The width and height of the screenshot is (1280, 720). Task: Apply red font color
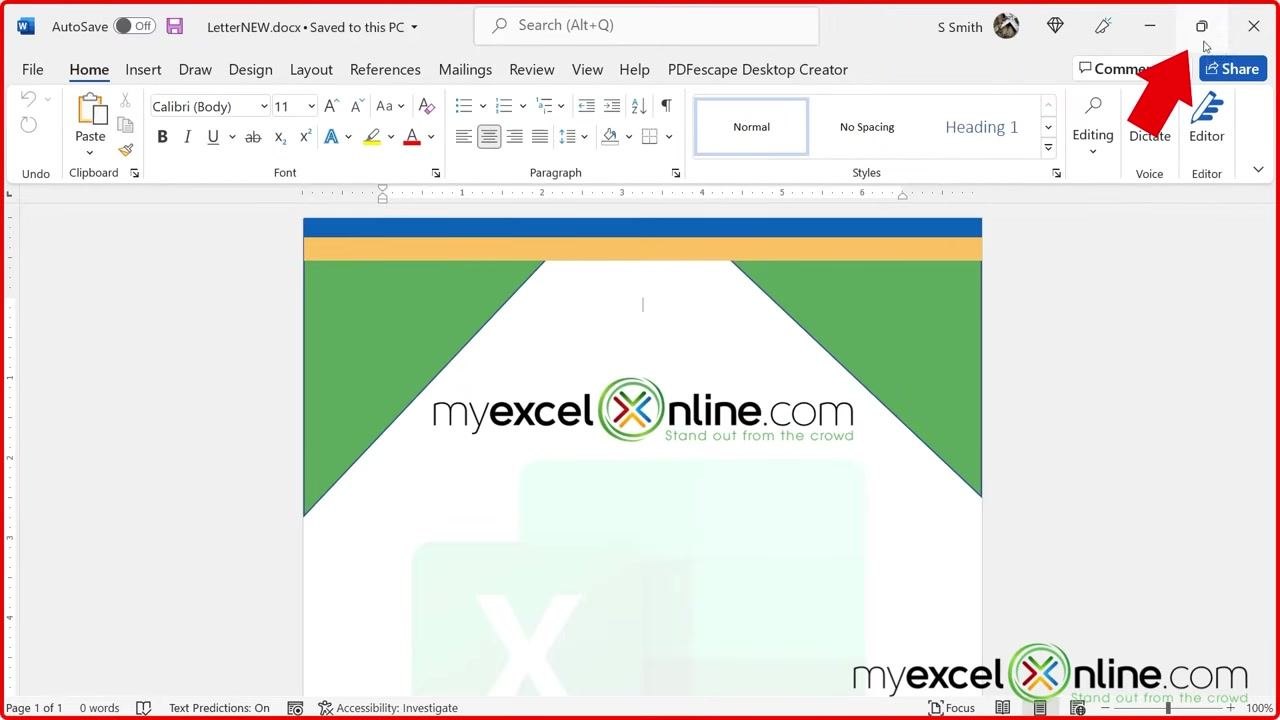coord(412,137)
